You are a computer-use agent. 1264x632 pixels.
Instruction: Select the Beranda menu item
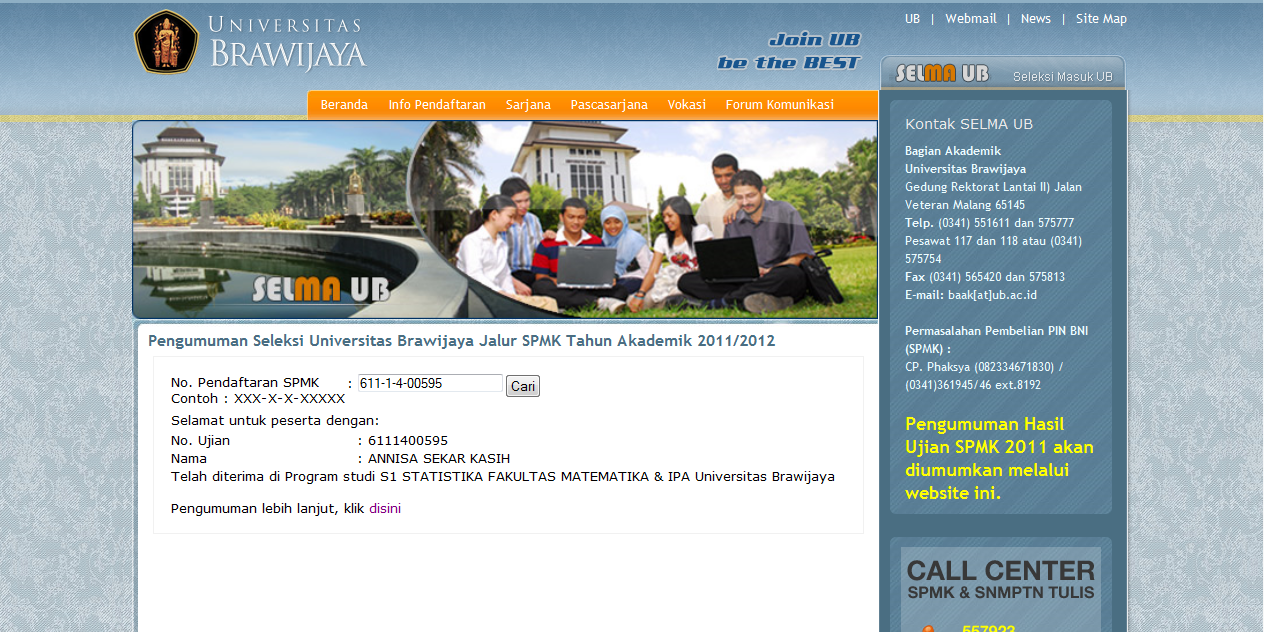coord(344,104)
